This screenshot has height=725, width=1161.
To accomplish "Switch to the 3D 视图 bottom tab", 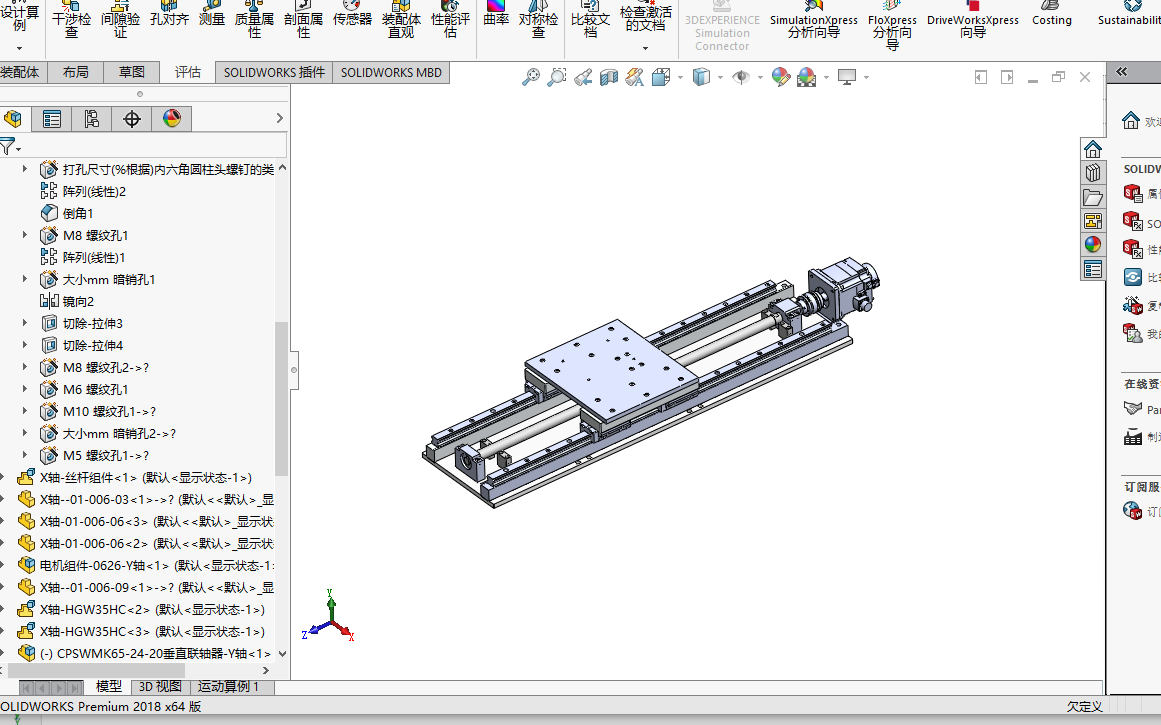I will (160, 687).
